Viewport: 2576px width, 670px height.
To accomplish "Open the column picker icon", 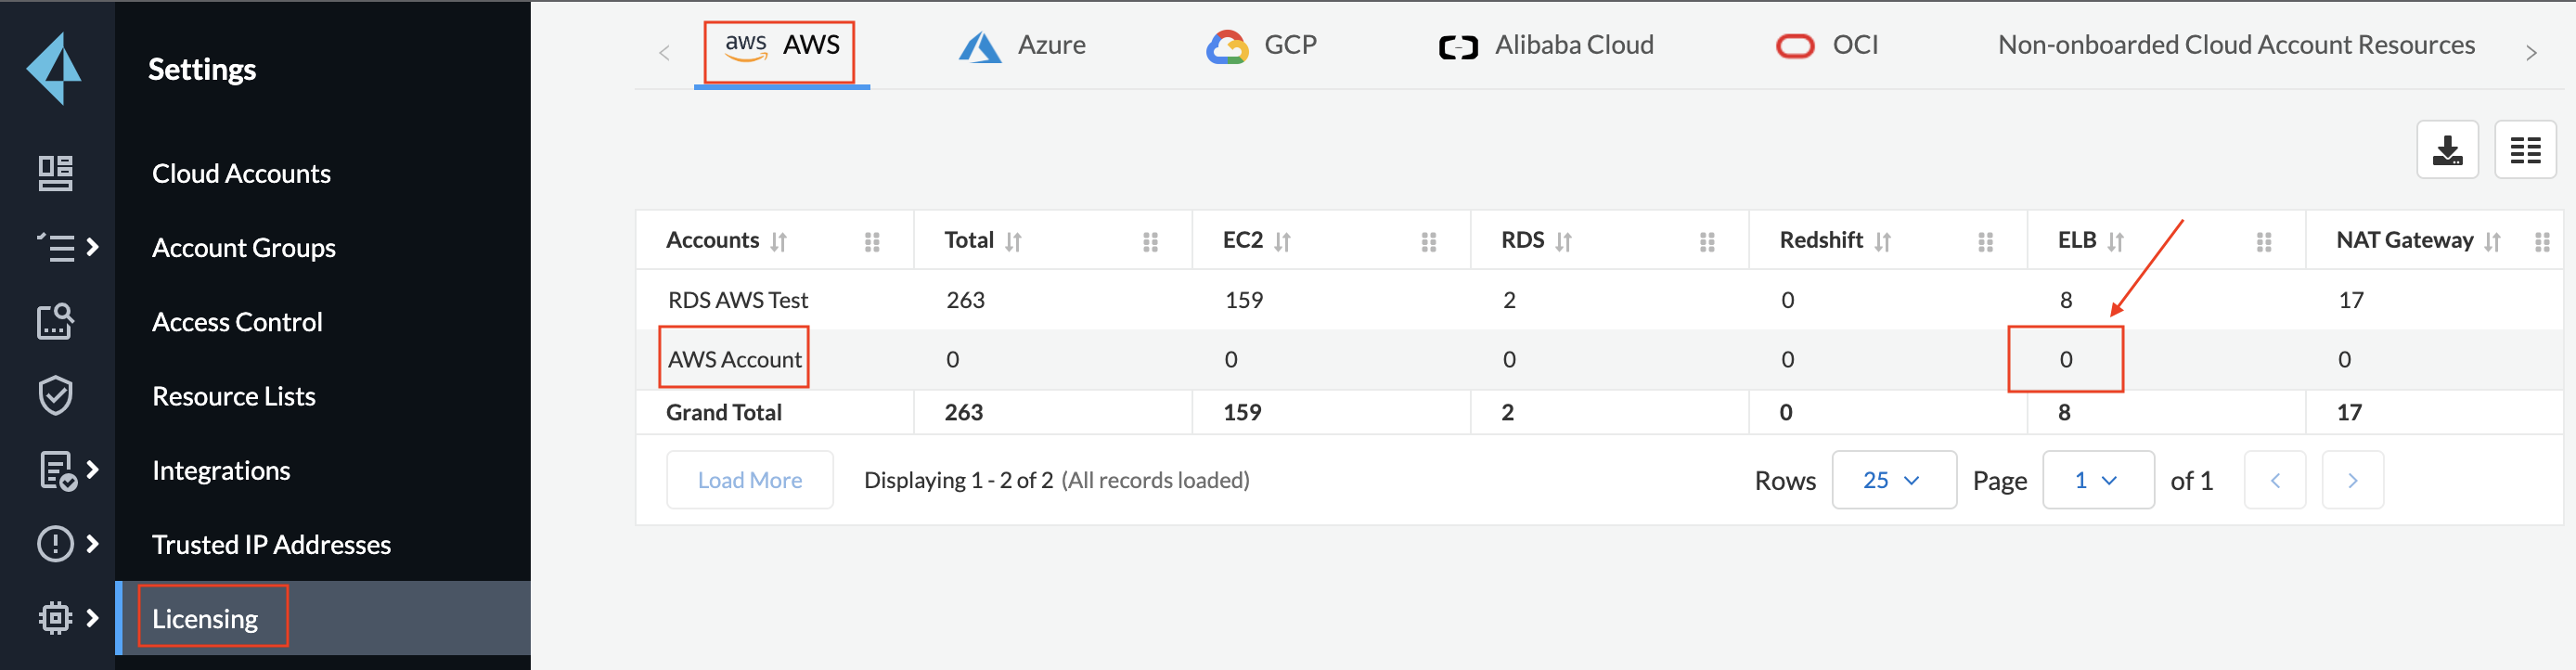I will point(2524,150).
